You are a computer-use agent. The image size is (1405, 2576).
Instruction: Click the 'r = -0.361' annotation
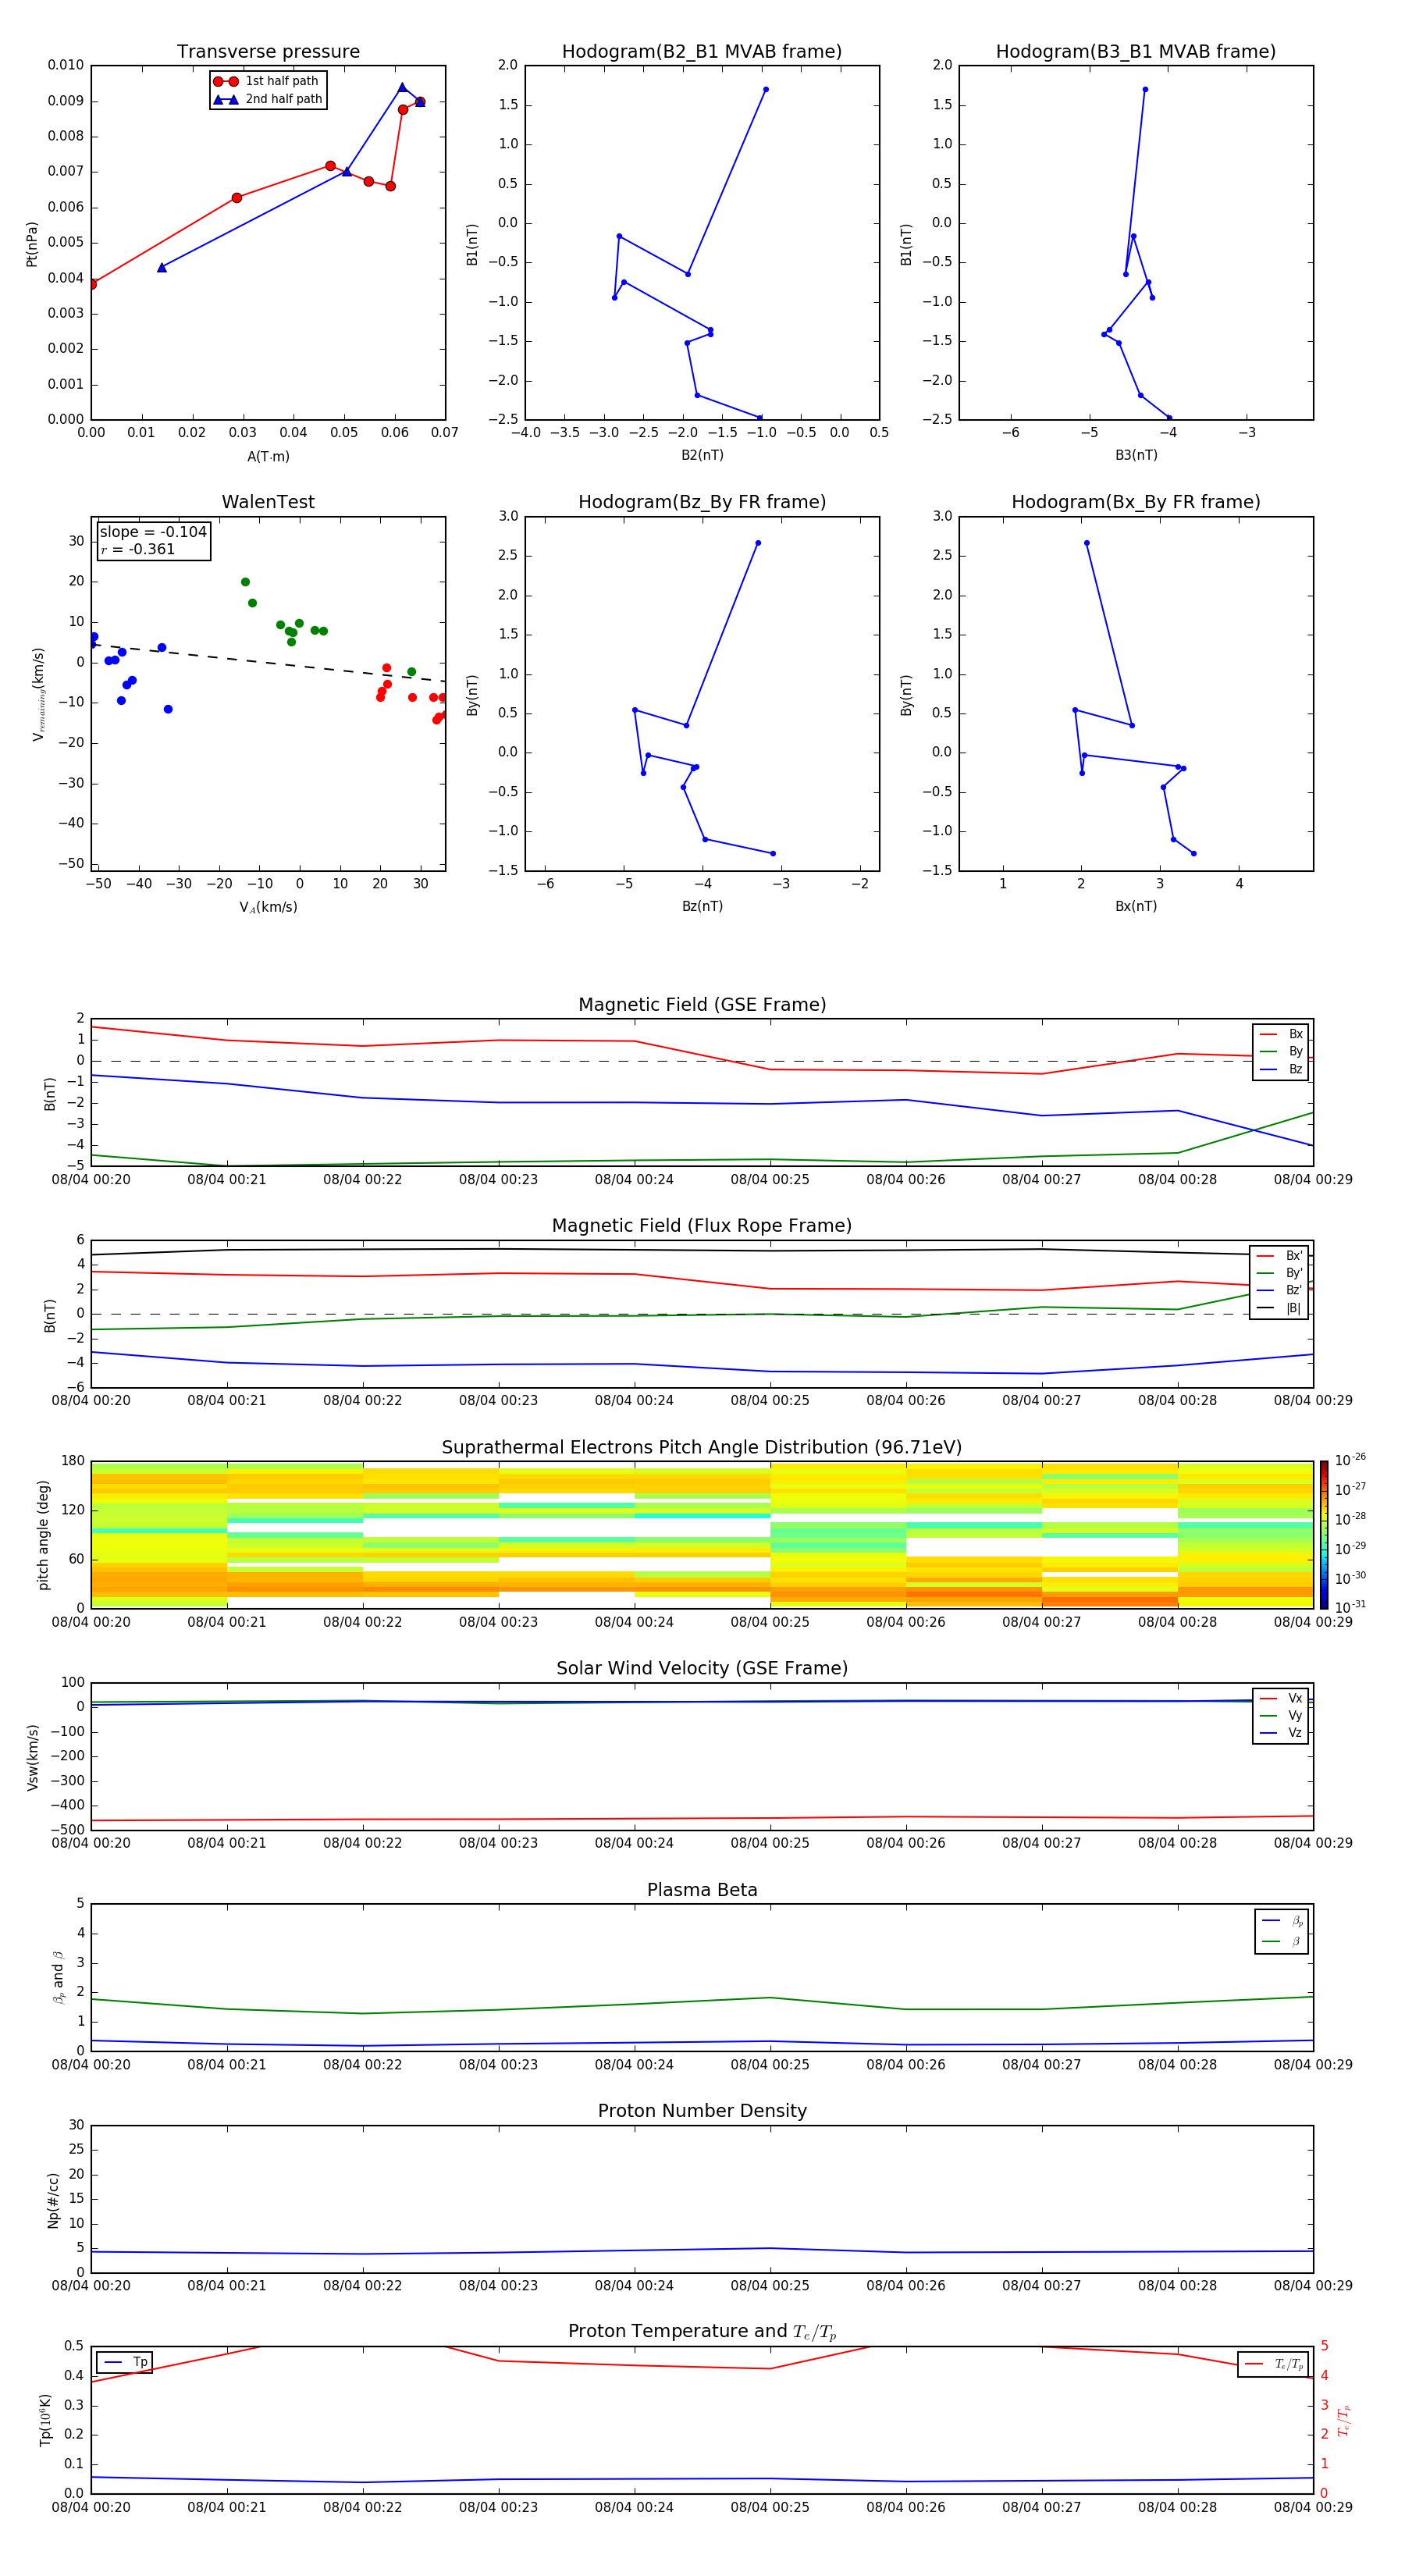[138, 549]
